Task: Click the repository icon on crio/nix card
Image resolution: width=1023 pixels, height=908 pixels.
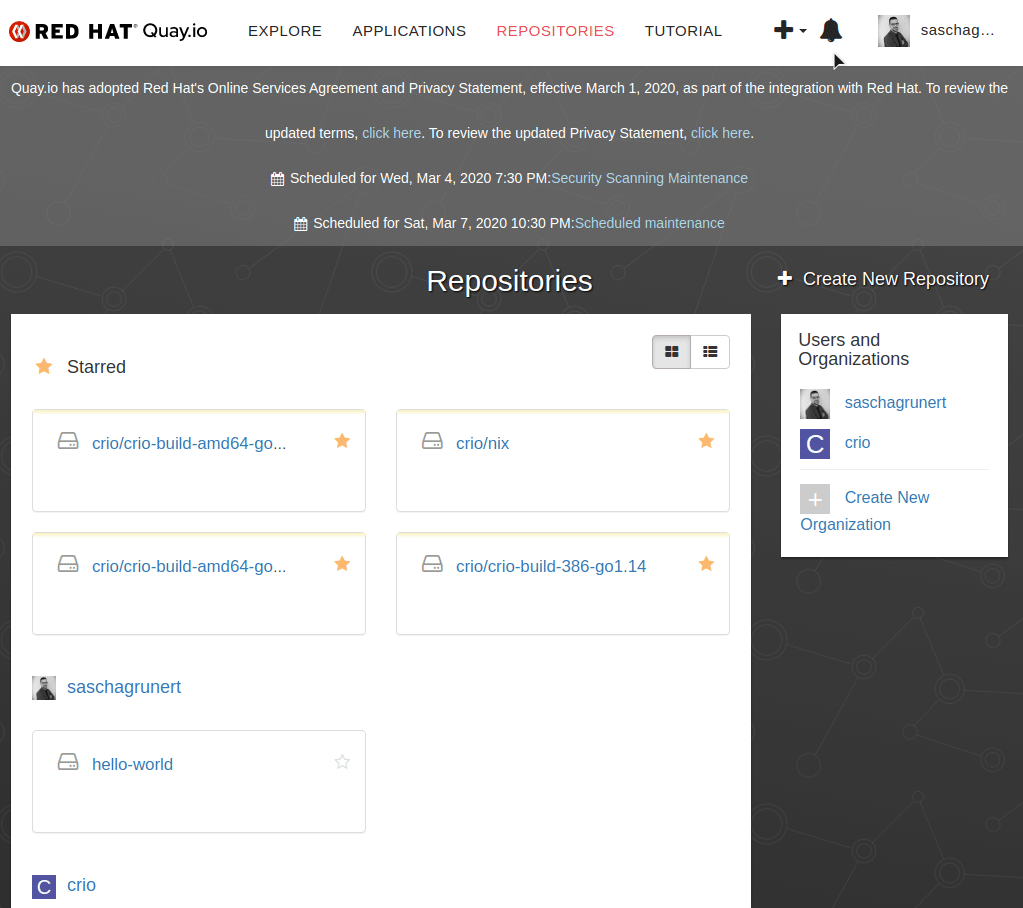Action: pyautogui.click(x=432, y=440)
